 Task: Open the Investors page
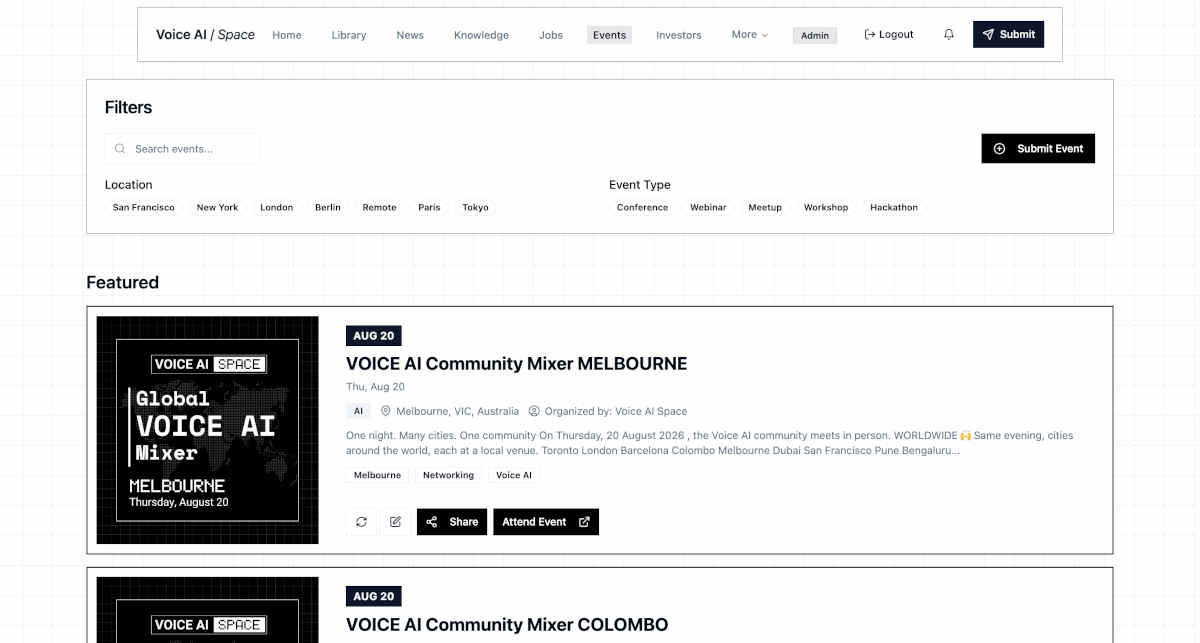[x=679, y=35]
